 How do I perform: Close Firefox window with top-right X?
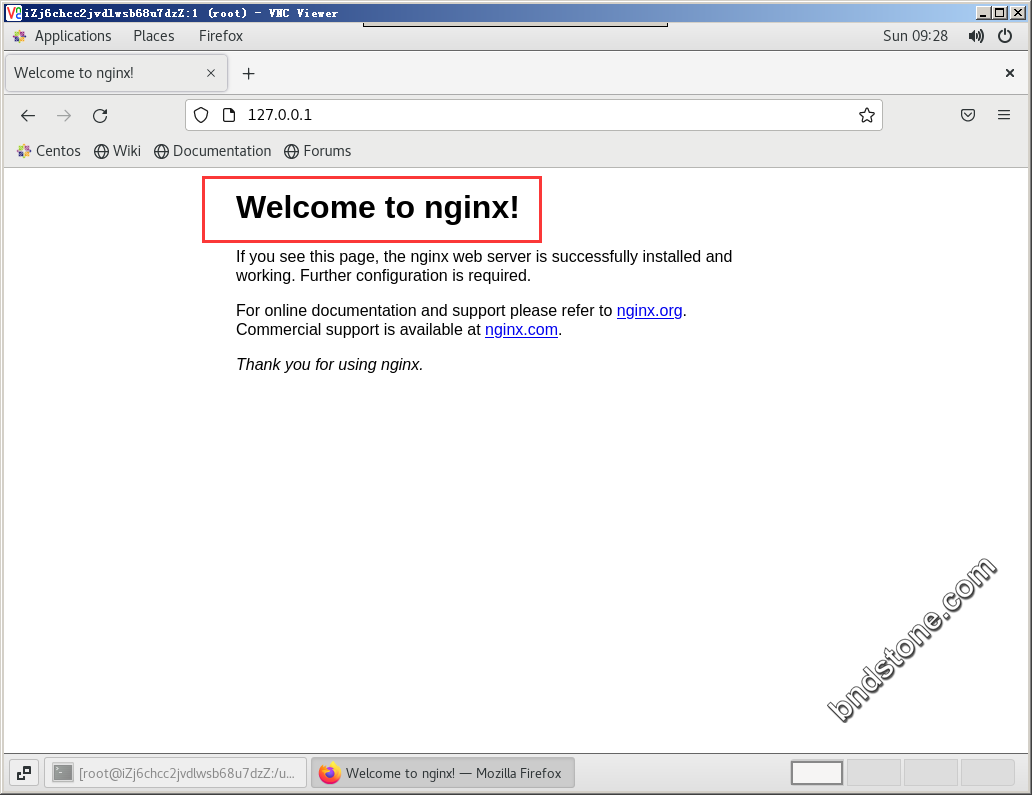(x=1010, y=73)
